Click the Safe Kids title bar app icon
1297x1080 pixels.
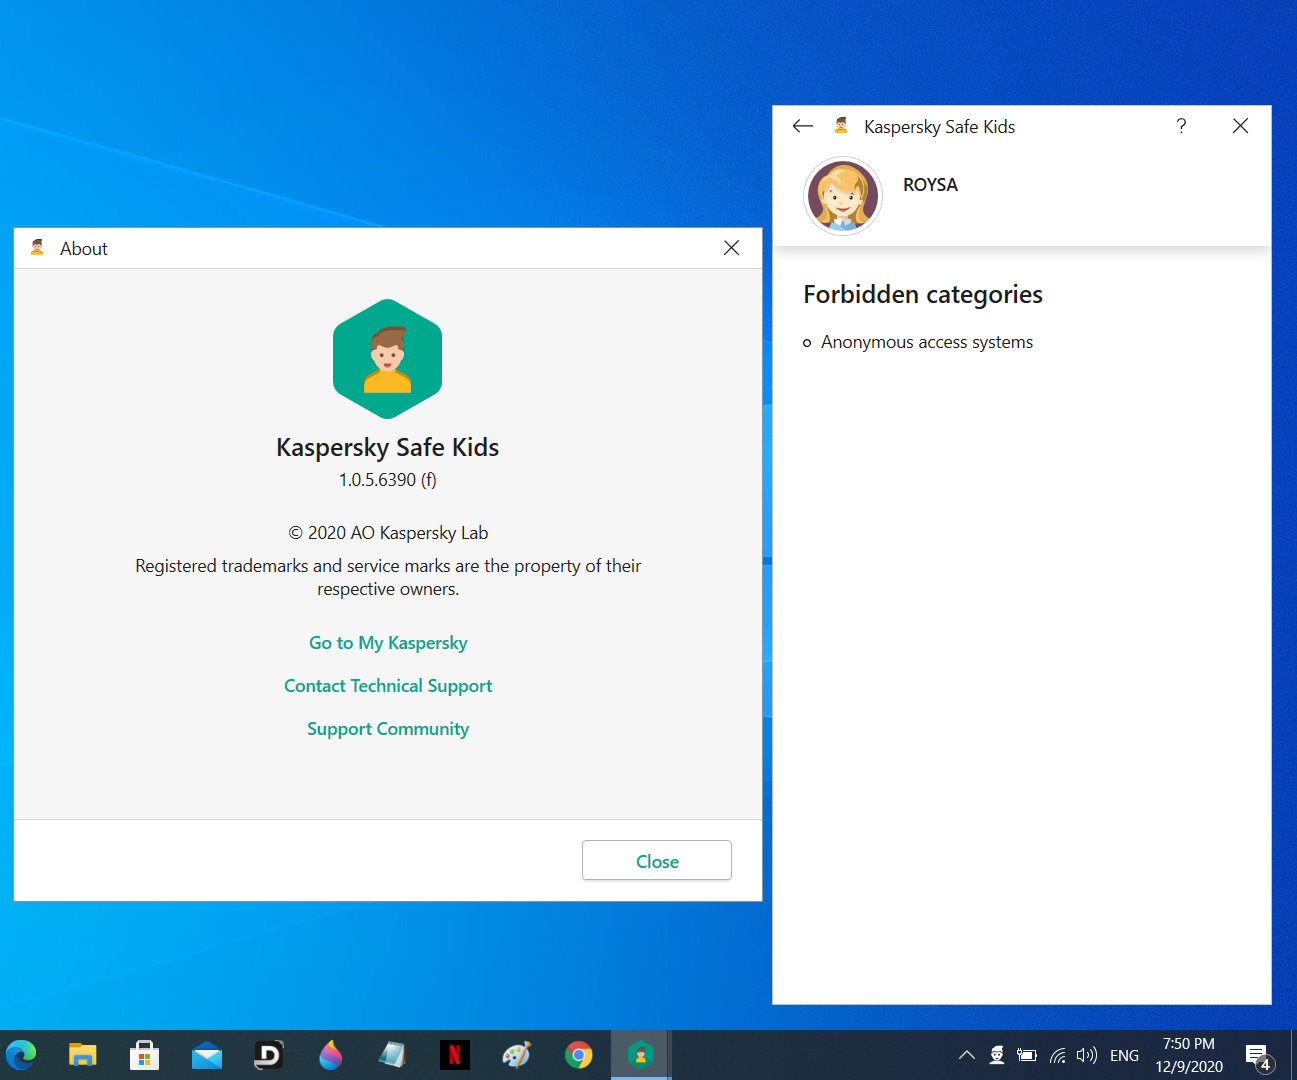pos(841,126)
